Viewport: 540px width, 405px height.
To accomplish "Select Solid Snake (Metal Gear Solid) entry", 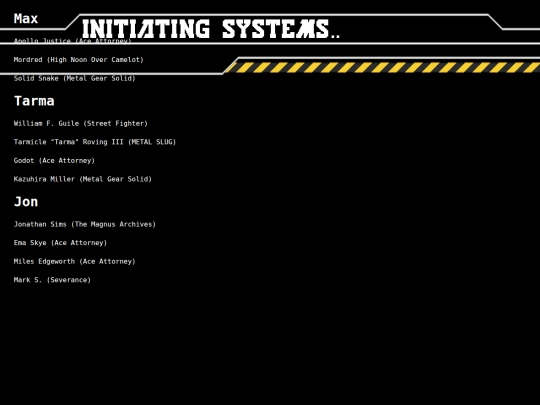I will pyautogui.click(x=74, y=78).
